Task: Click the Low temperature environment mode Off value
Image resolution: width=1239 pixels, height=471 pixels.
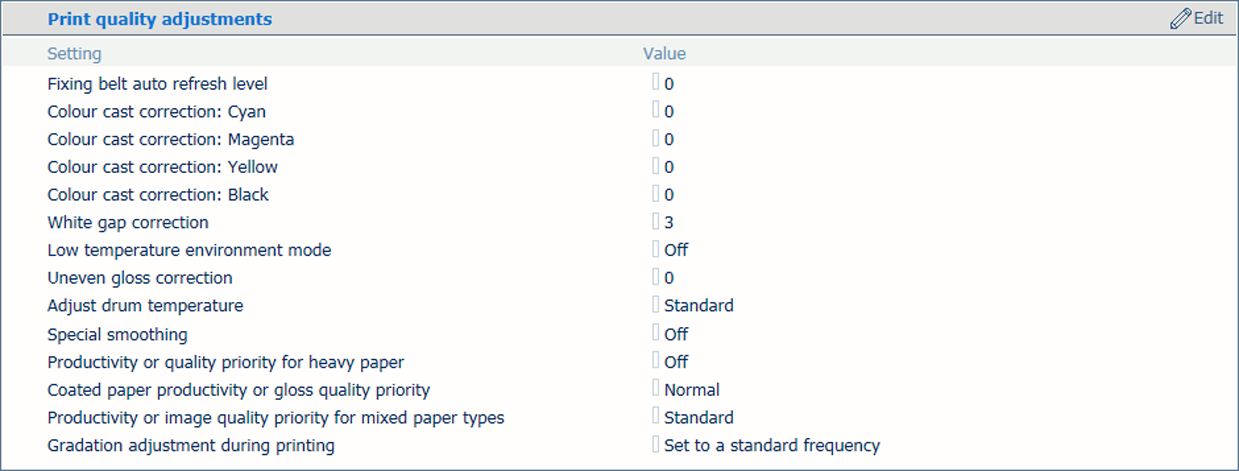Action: [x=676, y=250]
